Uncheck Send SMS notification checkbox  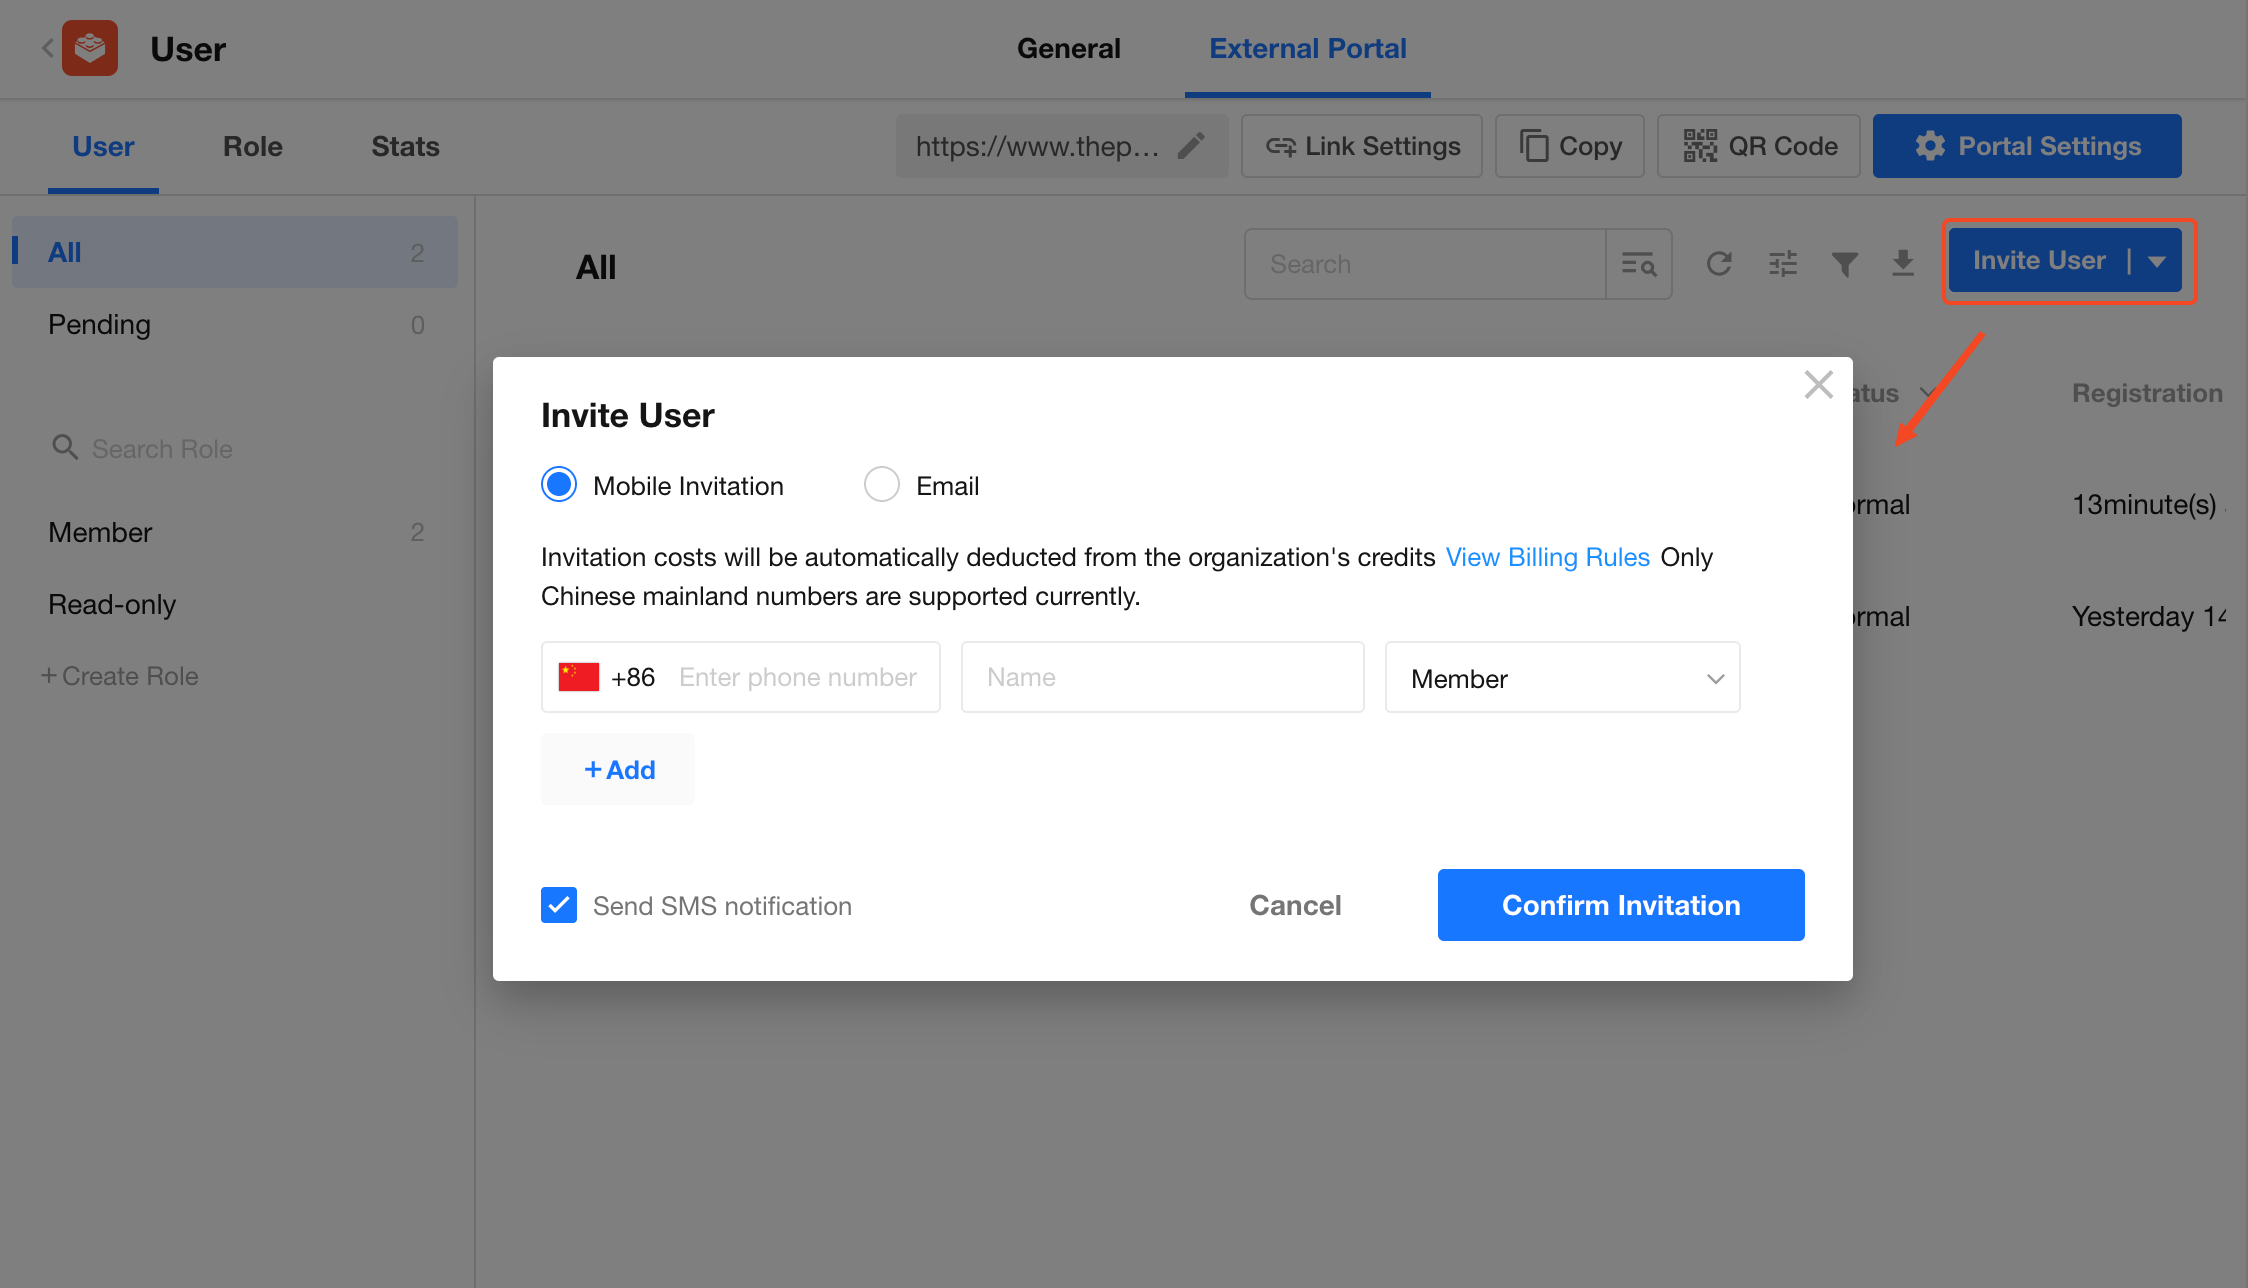(559, 905)
